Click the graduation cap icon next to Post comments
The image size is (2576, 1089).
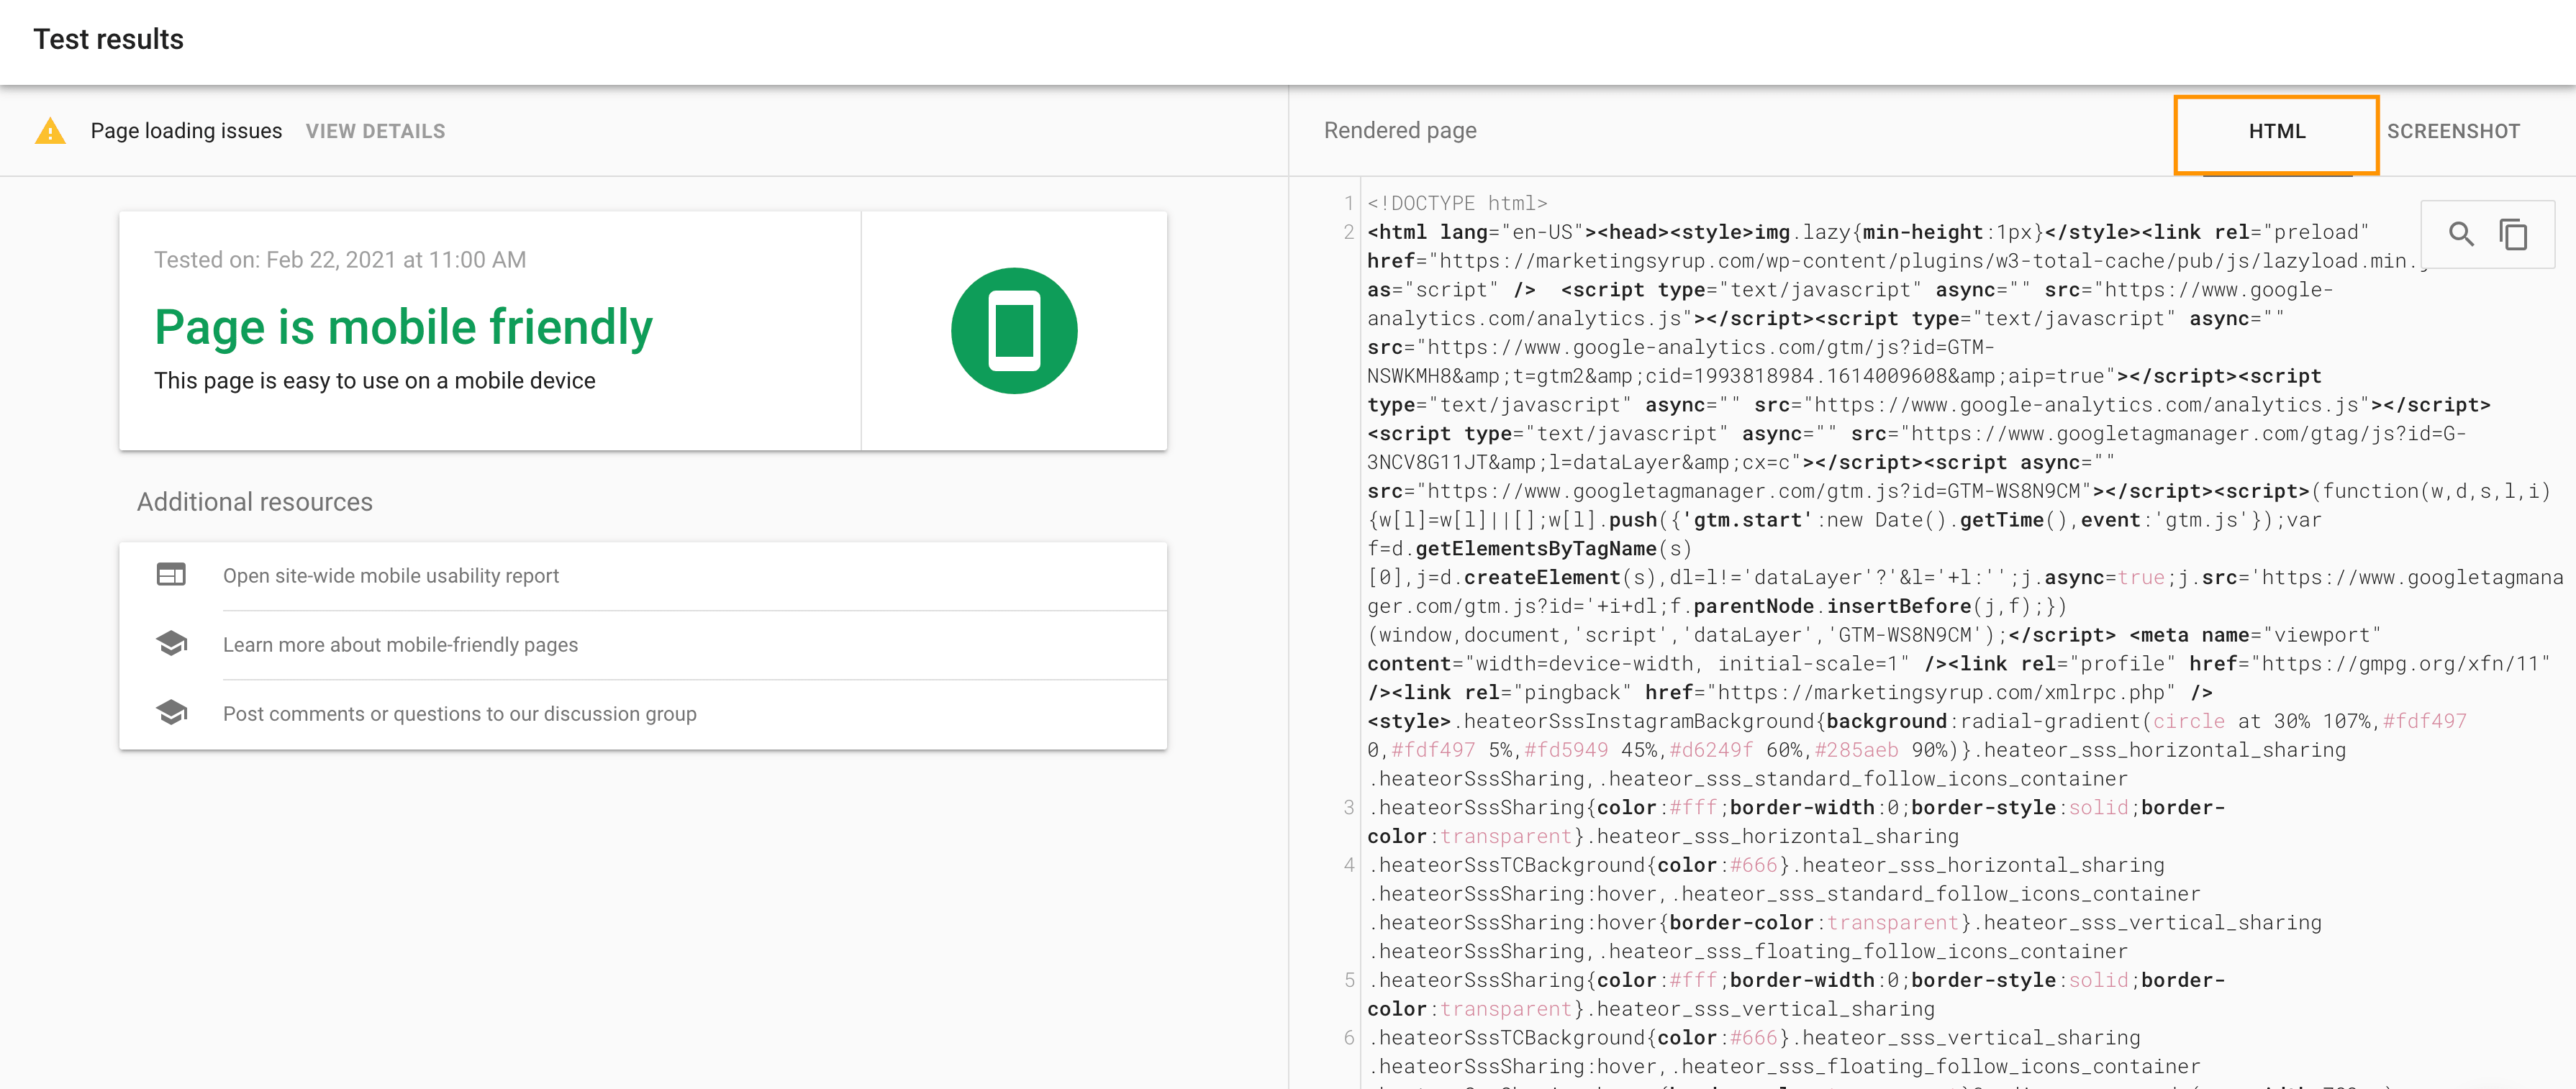171,712
